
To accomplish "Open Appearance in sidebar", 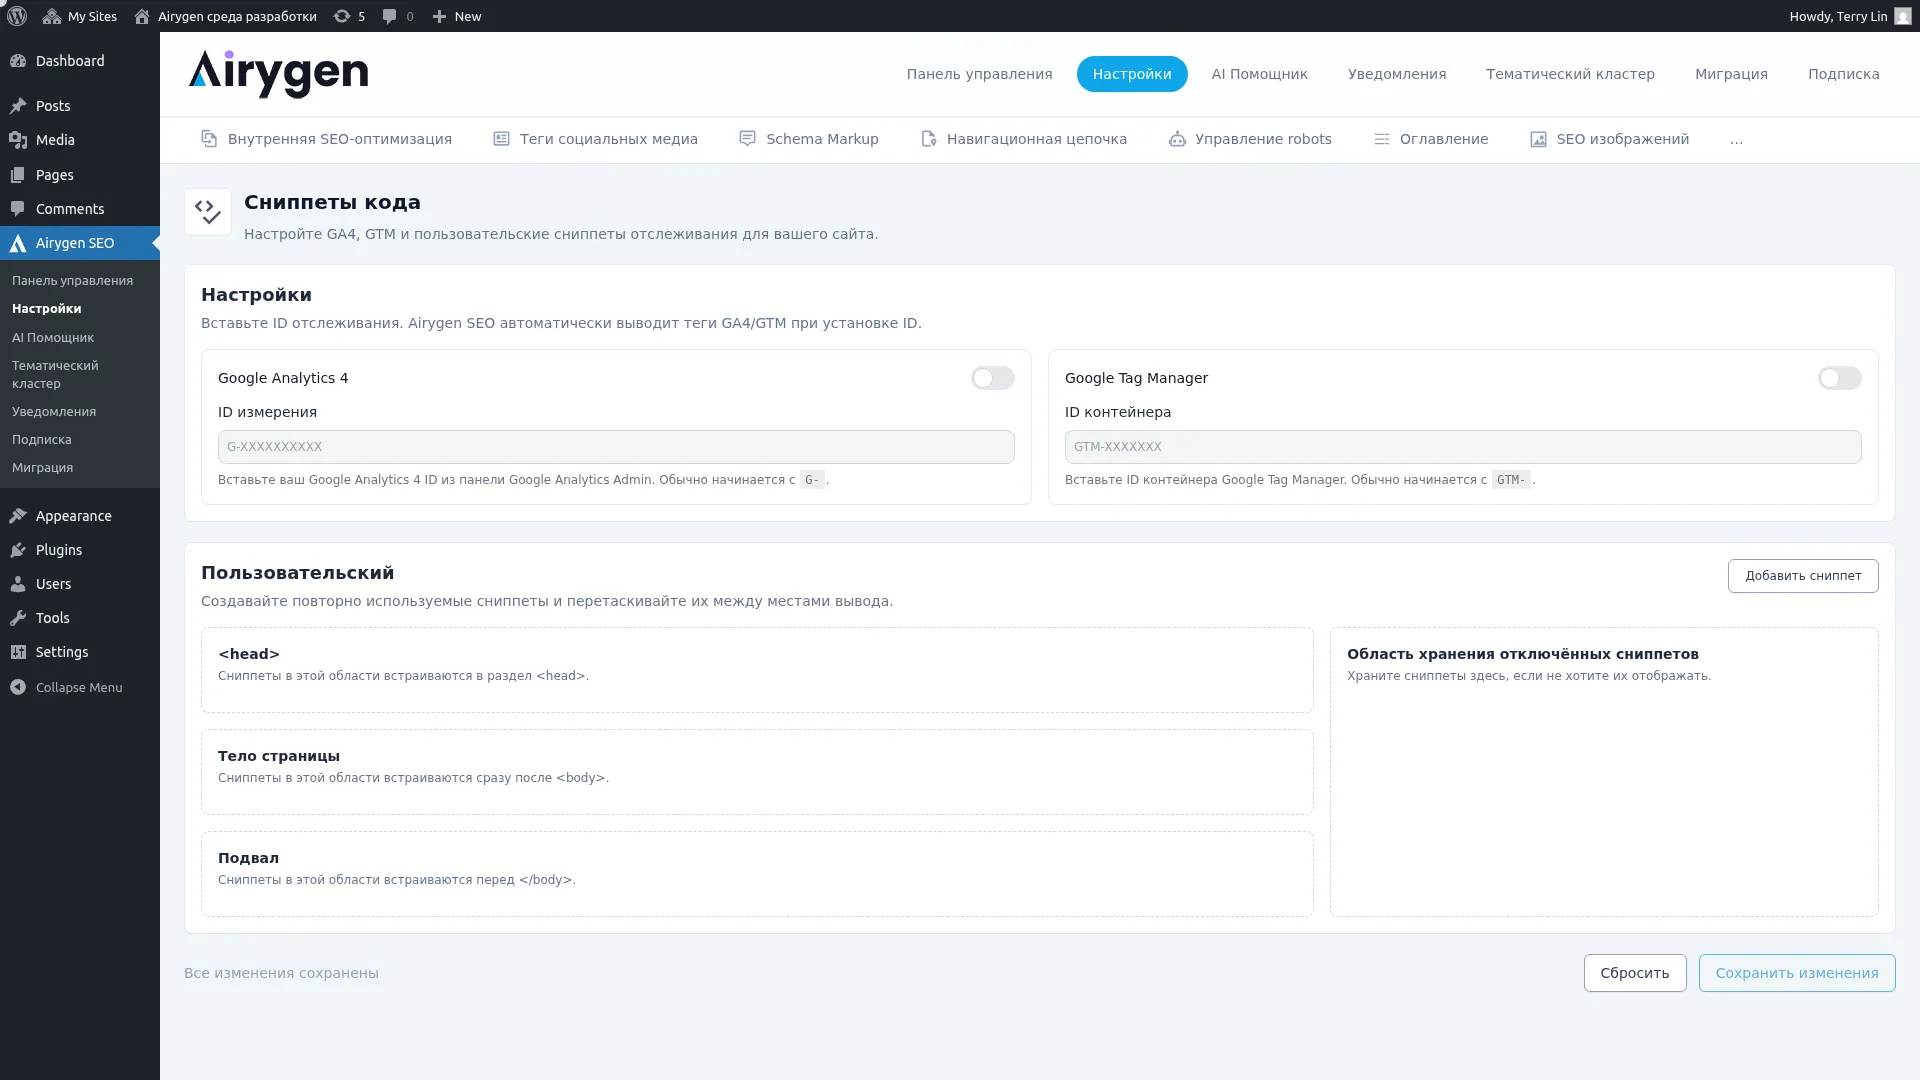I will [80, 516].
